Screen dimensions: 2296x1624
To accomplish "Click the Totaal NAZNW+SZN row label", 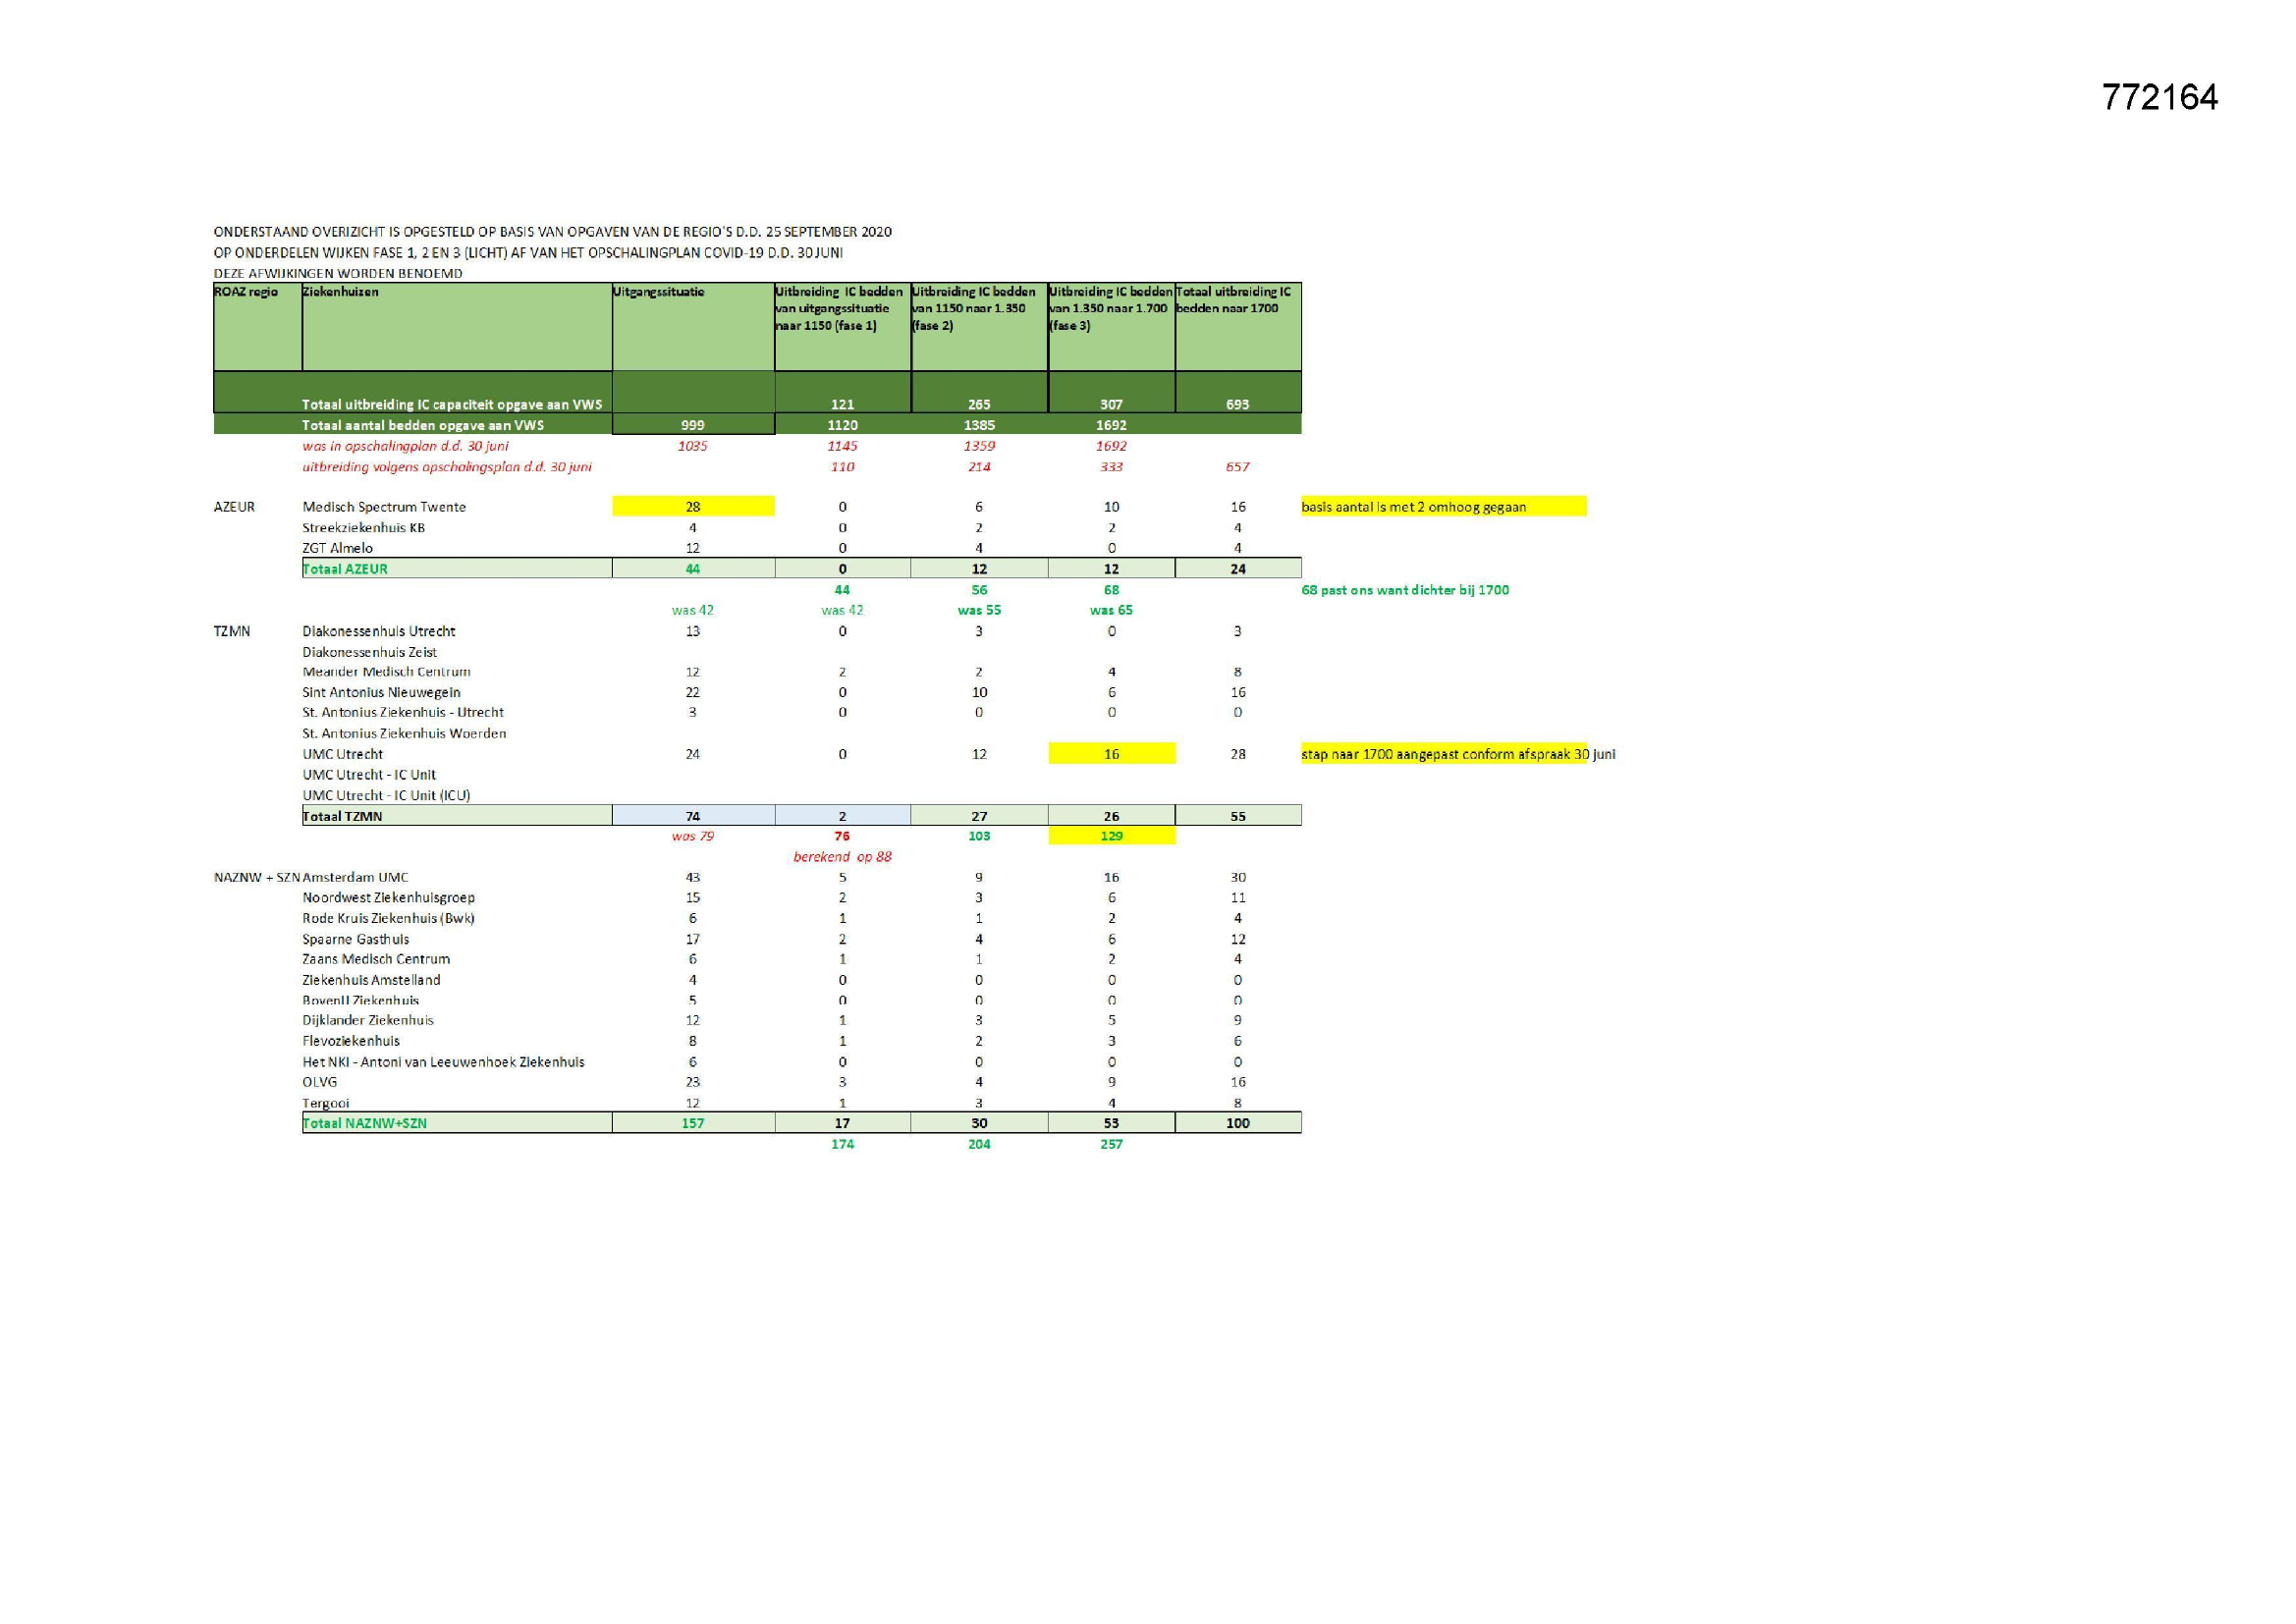I will pyautogui.click(x=365, y=1123).
